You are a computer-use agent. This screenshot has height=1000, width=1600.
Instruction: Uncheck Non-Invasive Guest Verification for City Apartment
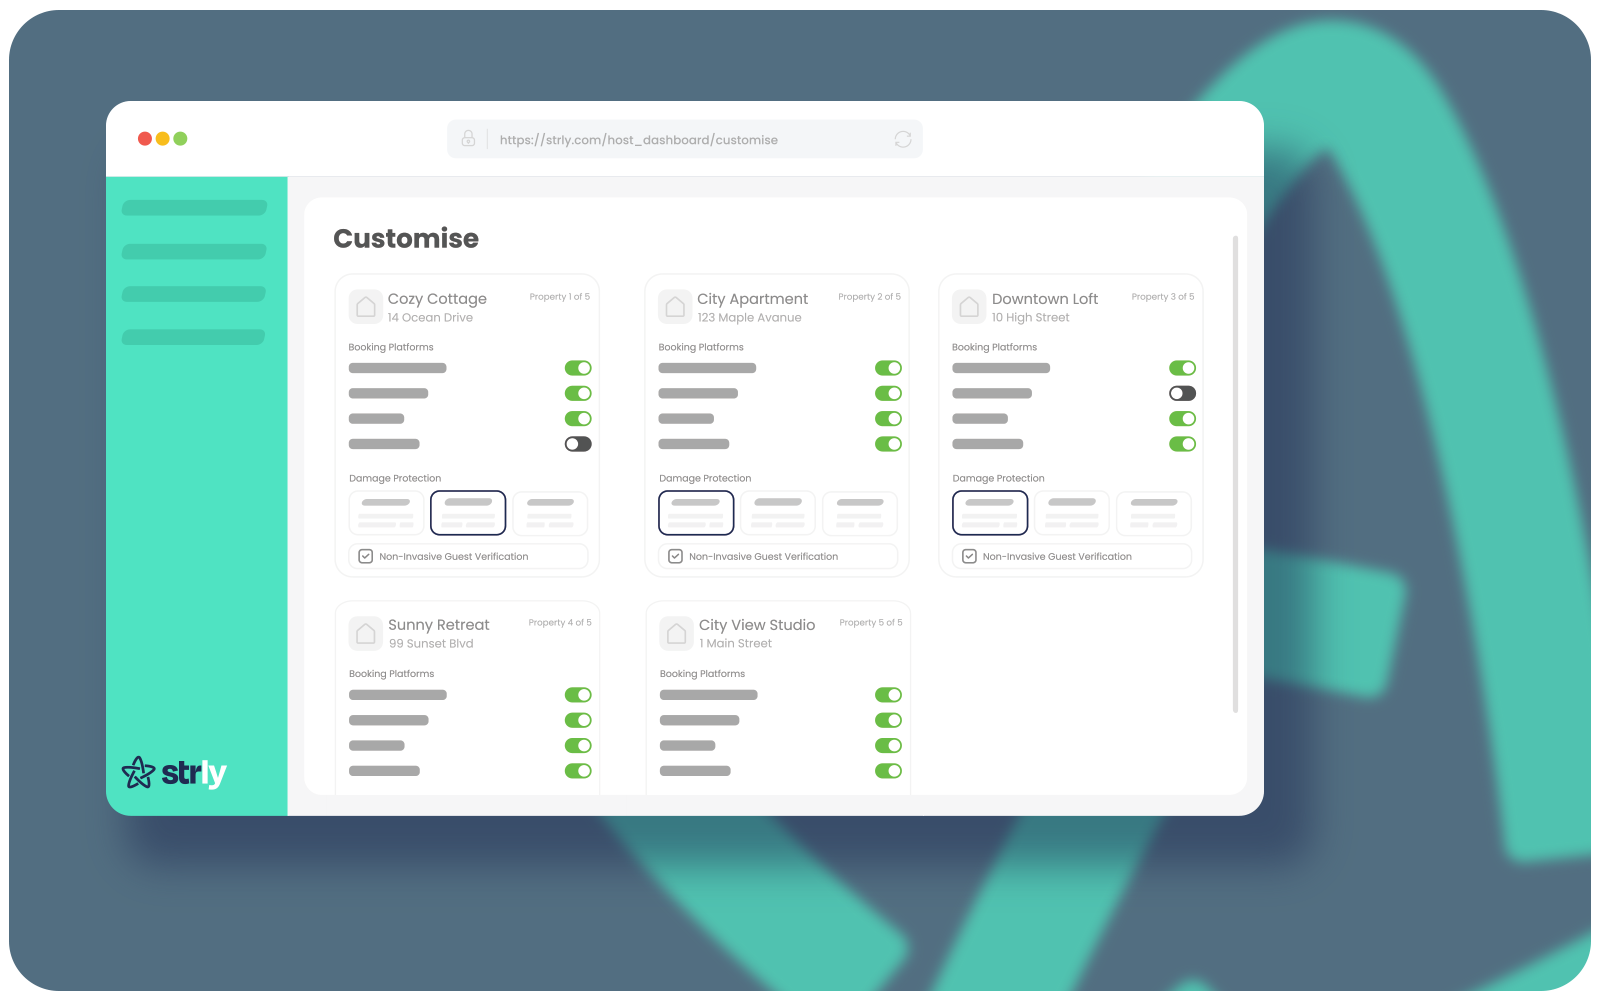(675, 555)
